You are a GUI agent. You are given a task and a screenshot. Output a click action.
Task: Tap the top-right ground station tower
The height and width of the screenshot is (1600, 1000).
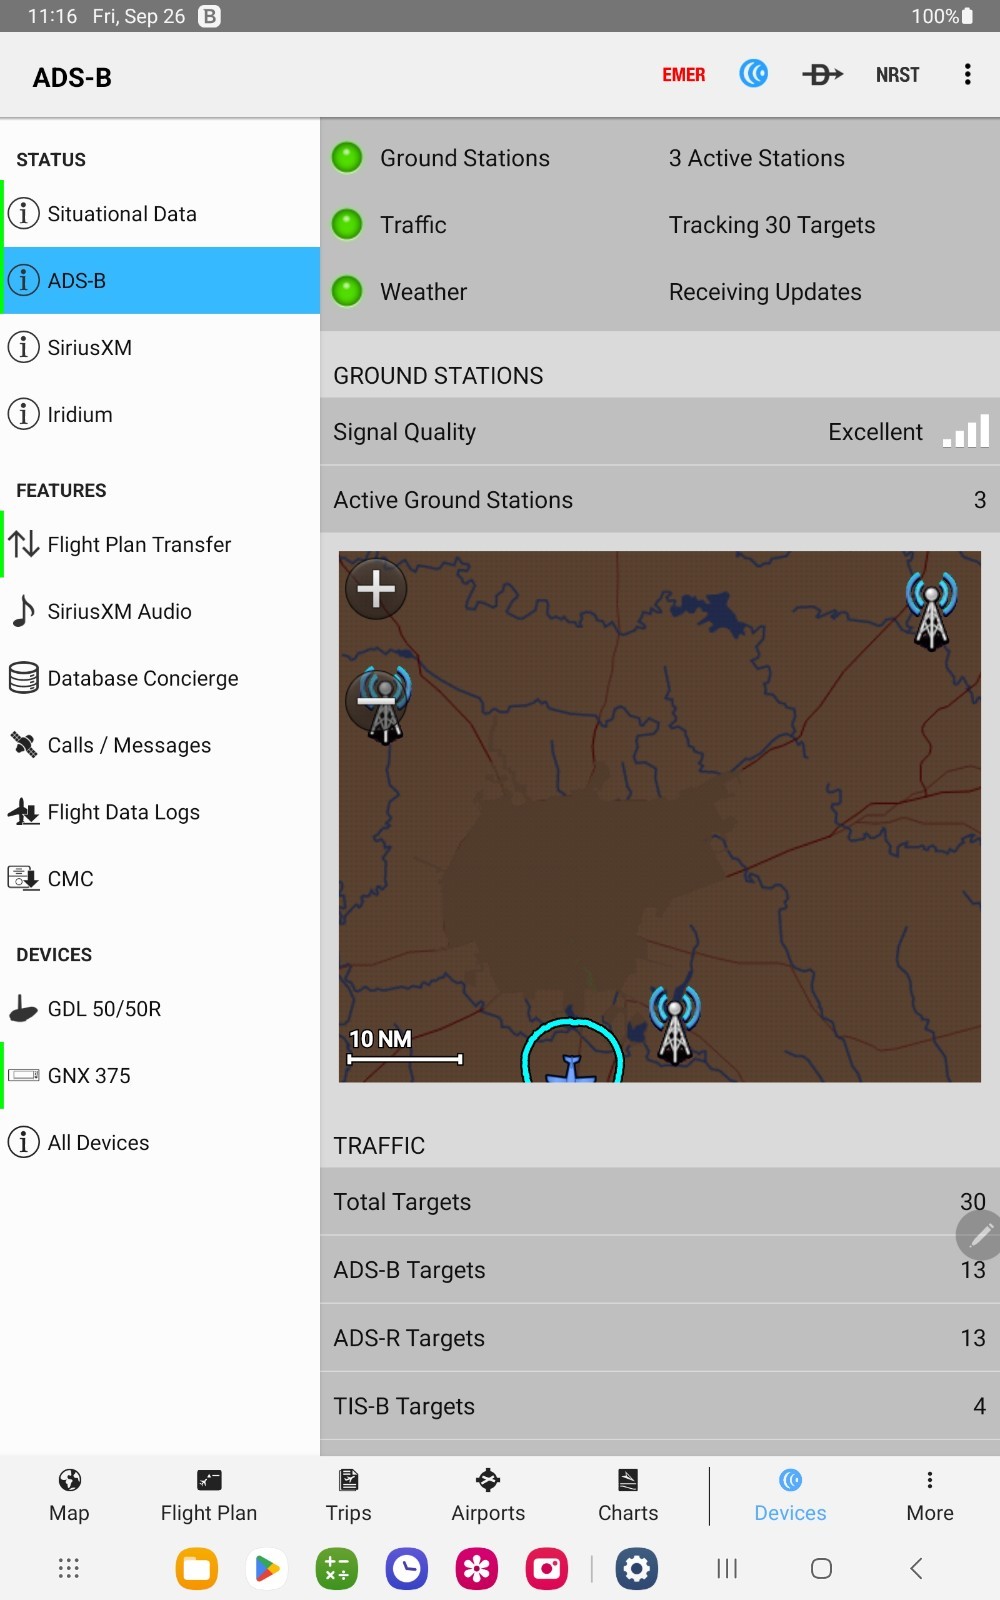pyautogui.click(x=932, y=611)
